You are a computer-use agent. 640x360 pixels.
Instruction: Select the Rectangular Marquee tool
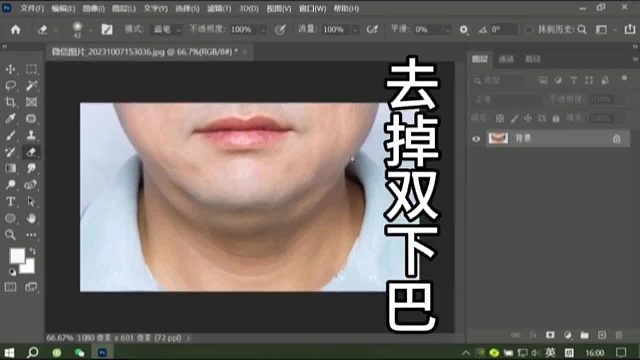(x=31, y=69)
